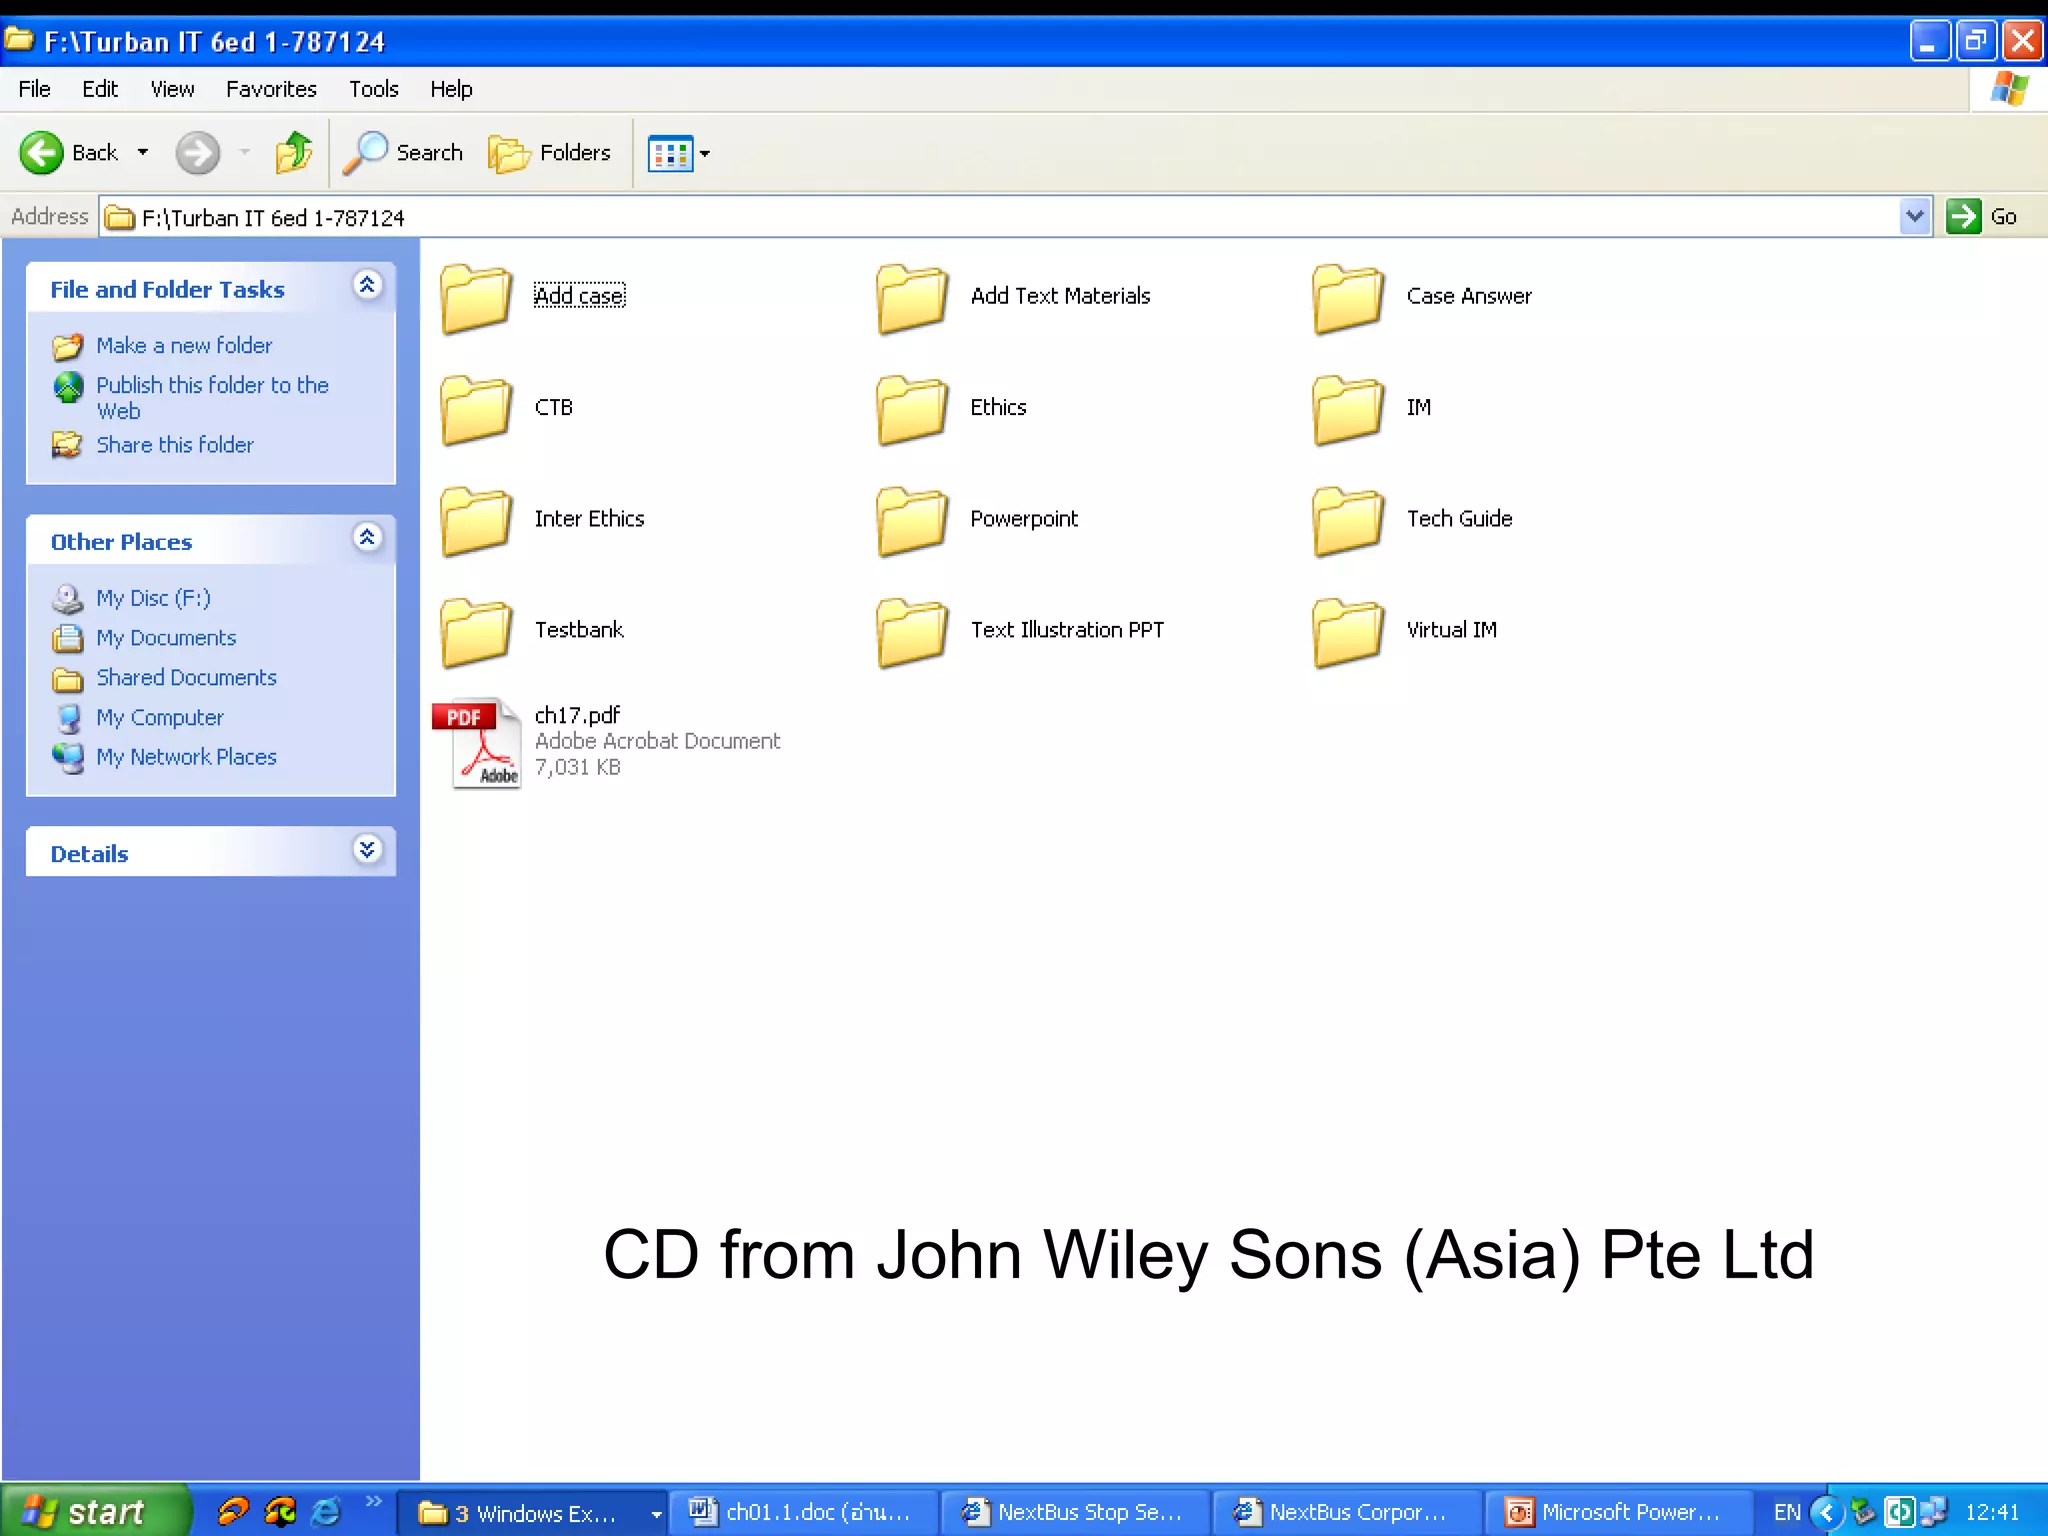Click Make a new folder link

(x=184, y=345)
